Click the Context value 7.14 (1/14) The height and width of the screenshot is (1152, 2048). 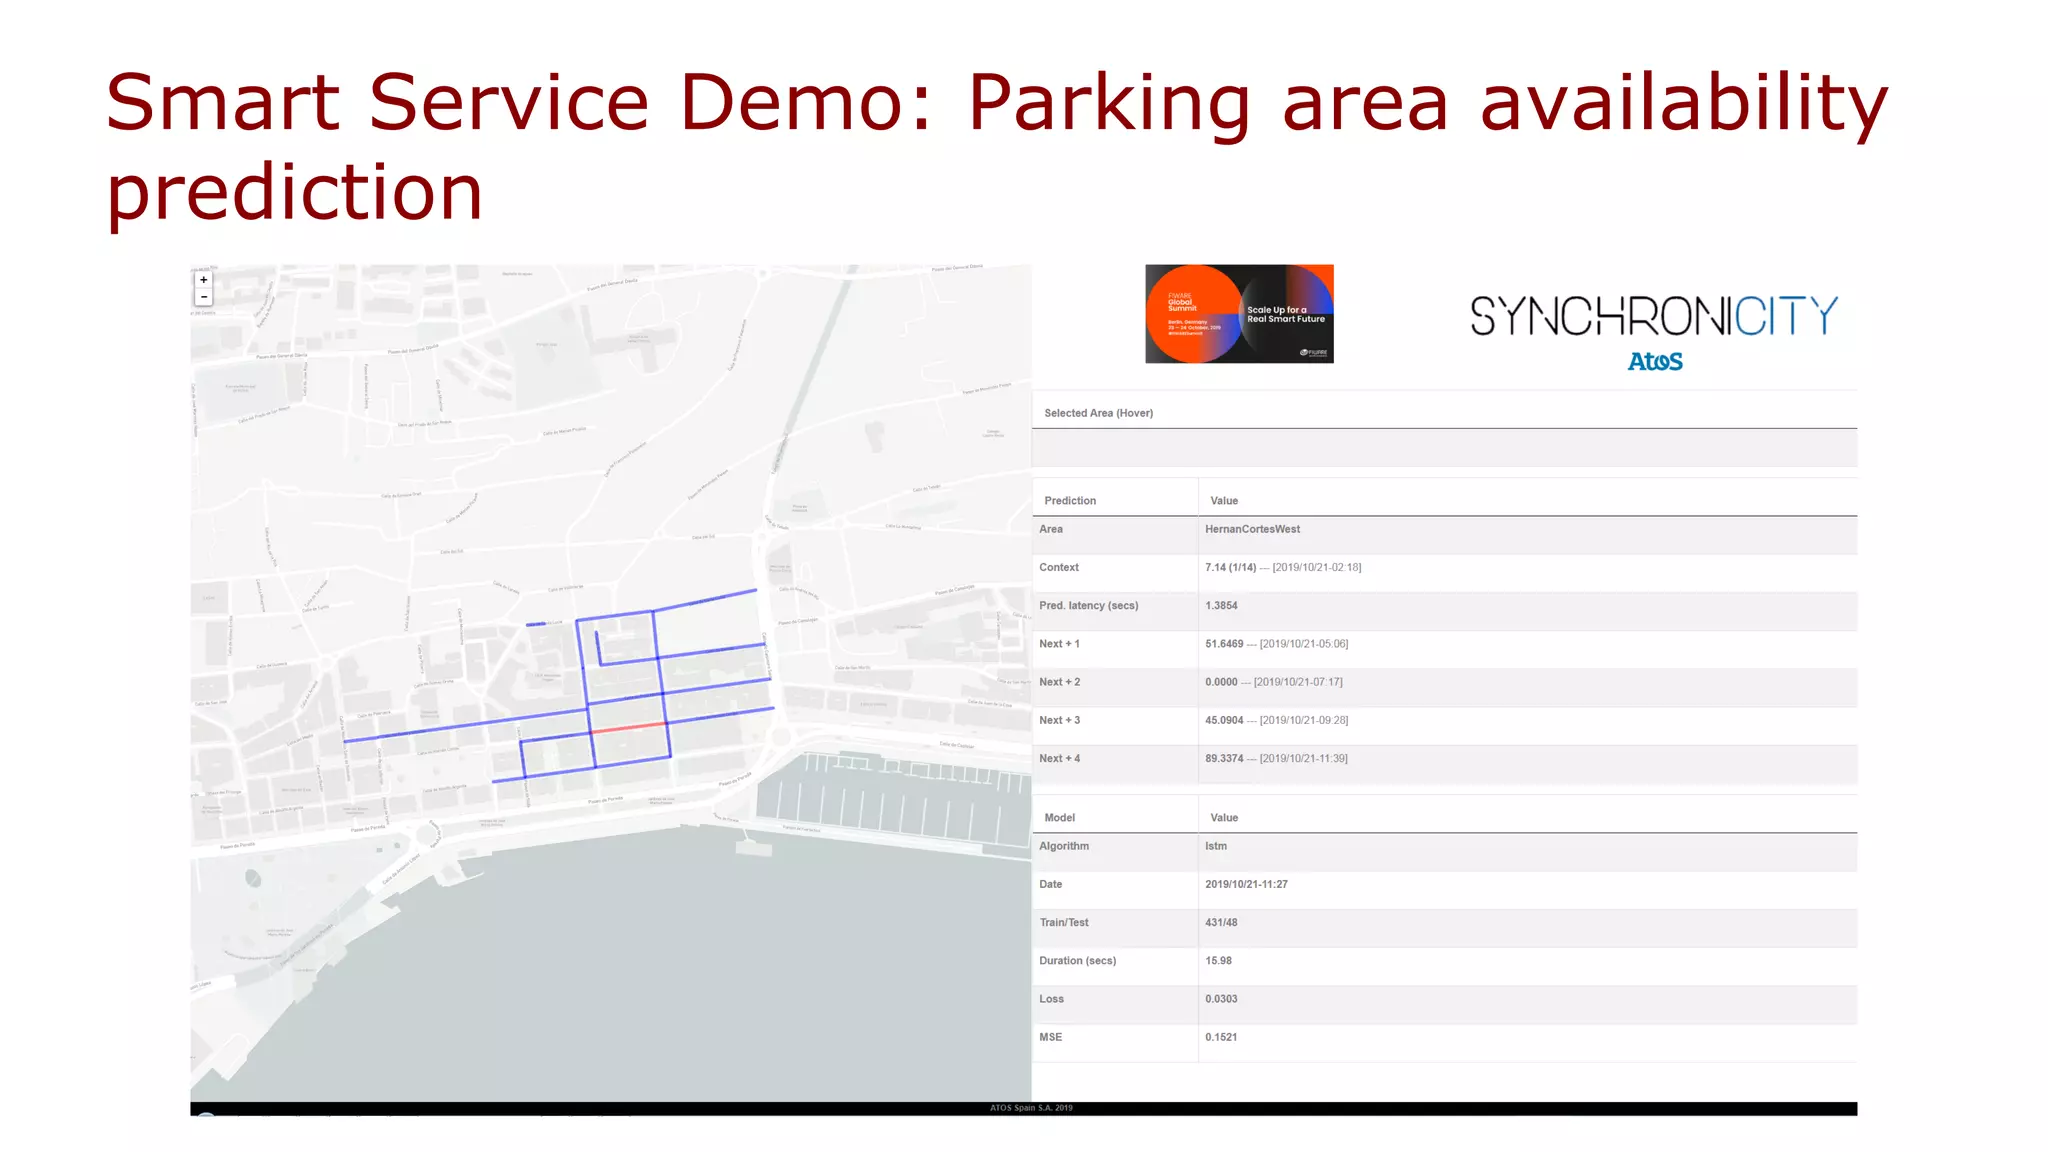1230,567
